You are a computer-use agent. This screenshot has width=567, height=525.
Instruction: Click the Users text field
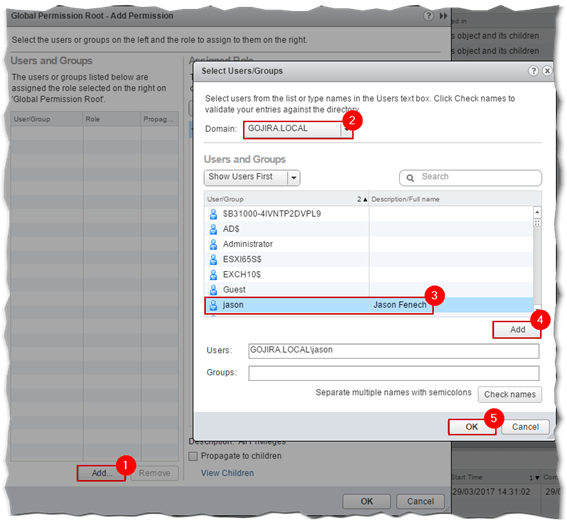click(x=393, y=351)
